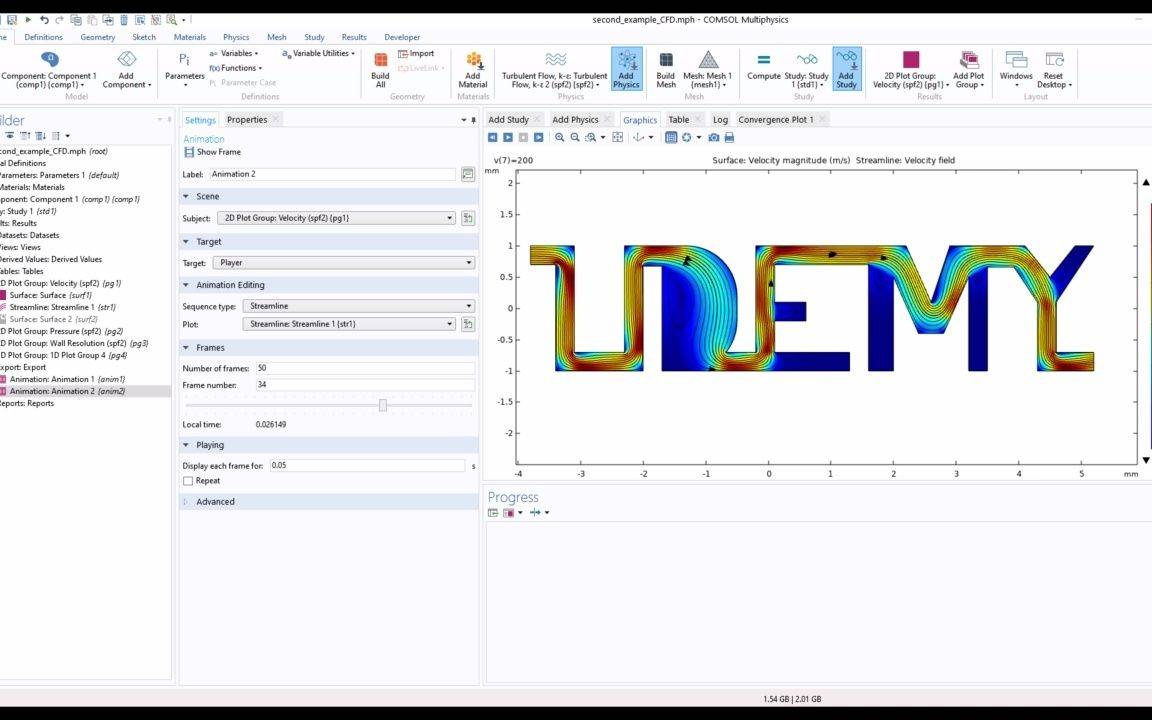Click the Mesh 1 ribbon icon
The width and height of the screenshot is (1152, 720).
(x=708, y=60)
